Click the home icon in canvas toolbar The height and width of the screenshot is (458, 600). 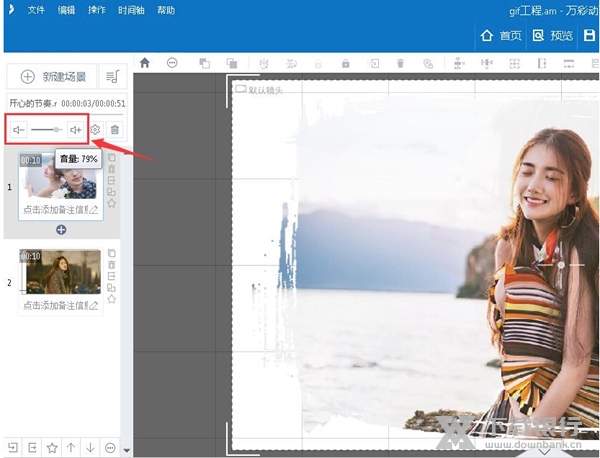[x=145, y=63]
